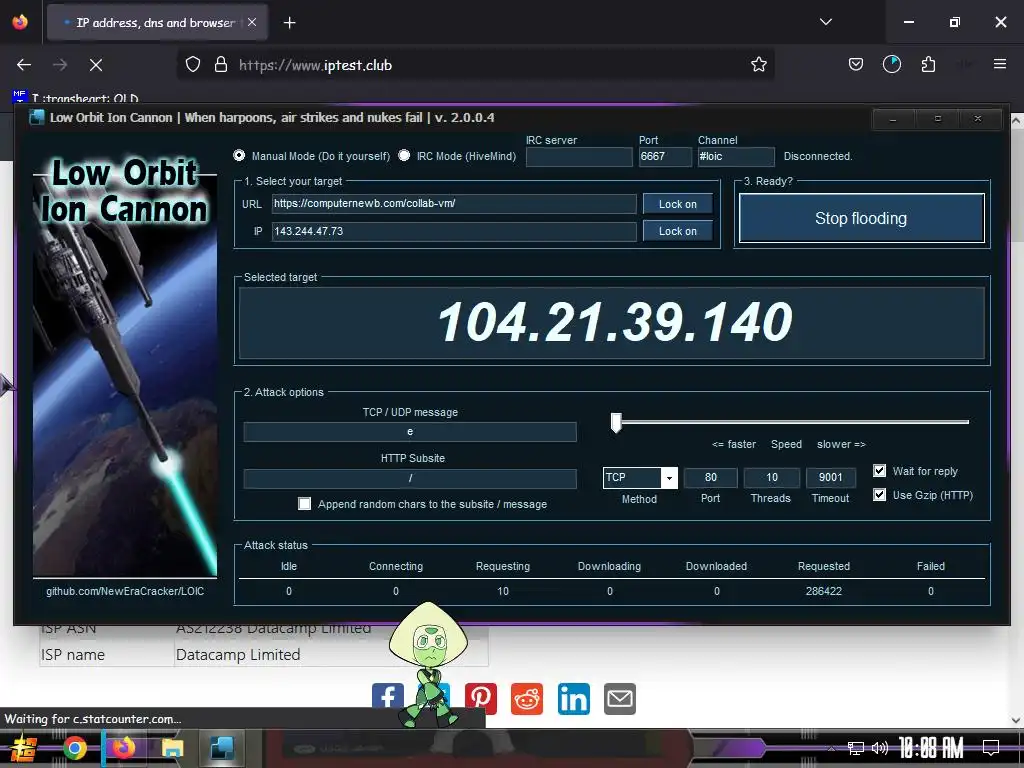Click the IRC Port field showing 6667
This screenshot has height=768, width=1024.
point(665,157)
